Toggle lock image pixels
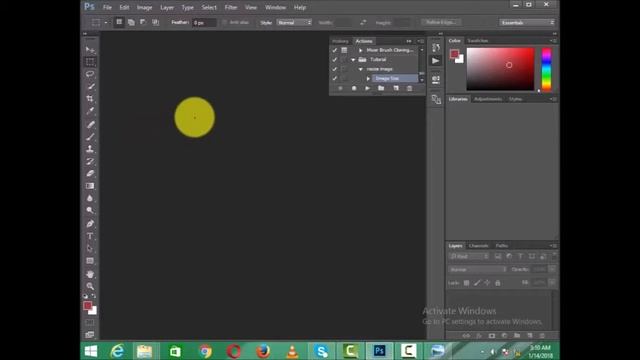Image resolution: width=640 pixels, height=360 pixels. (477, 282)
